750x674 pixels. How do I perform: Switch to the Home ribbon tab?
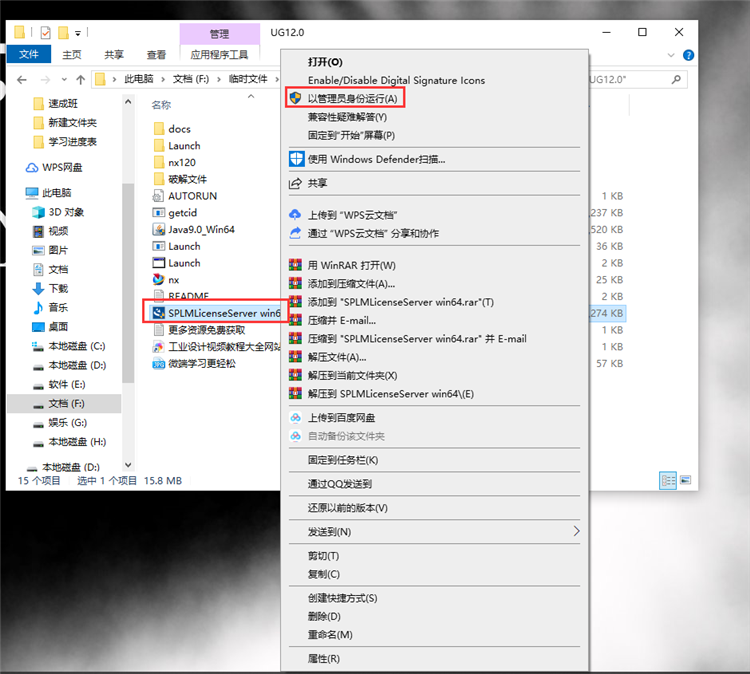72,55
